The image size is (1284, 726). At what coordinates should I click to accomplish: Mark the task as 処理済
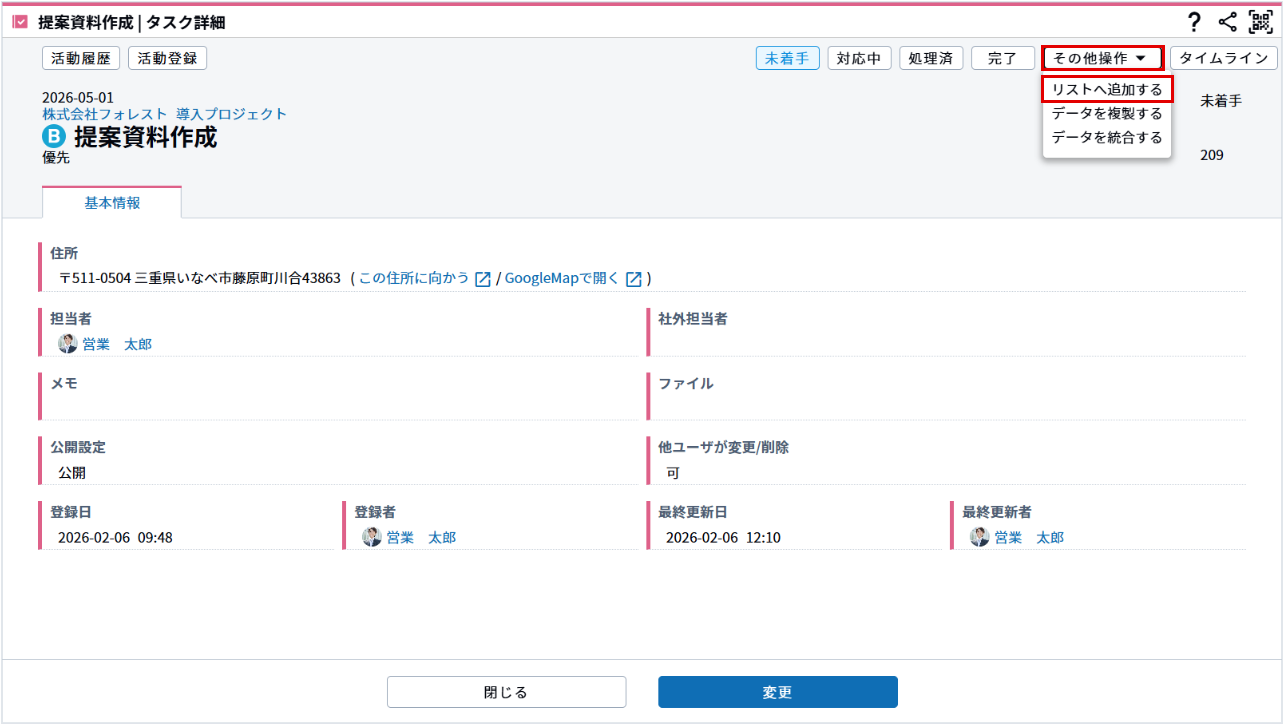(931, 58)
